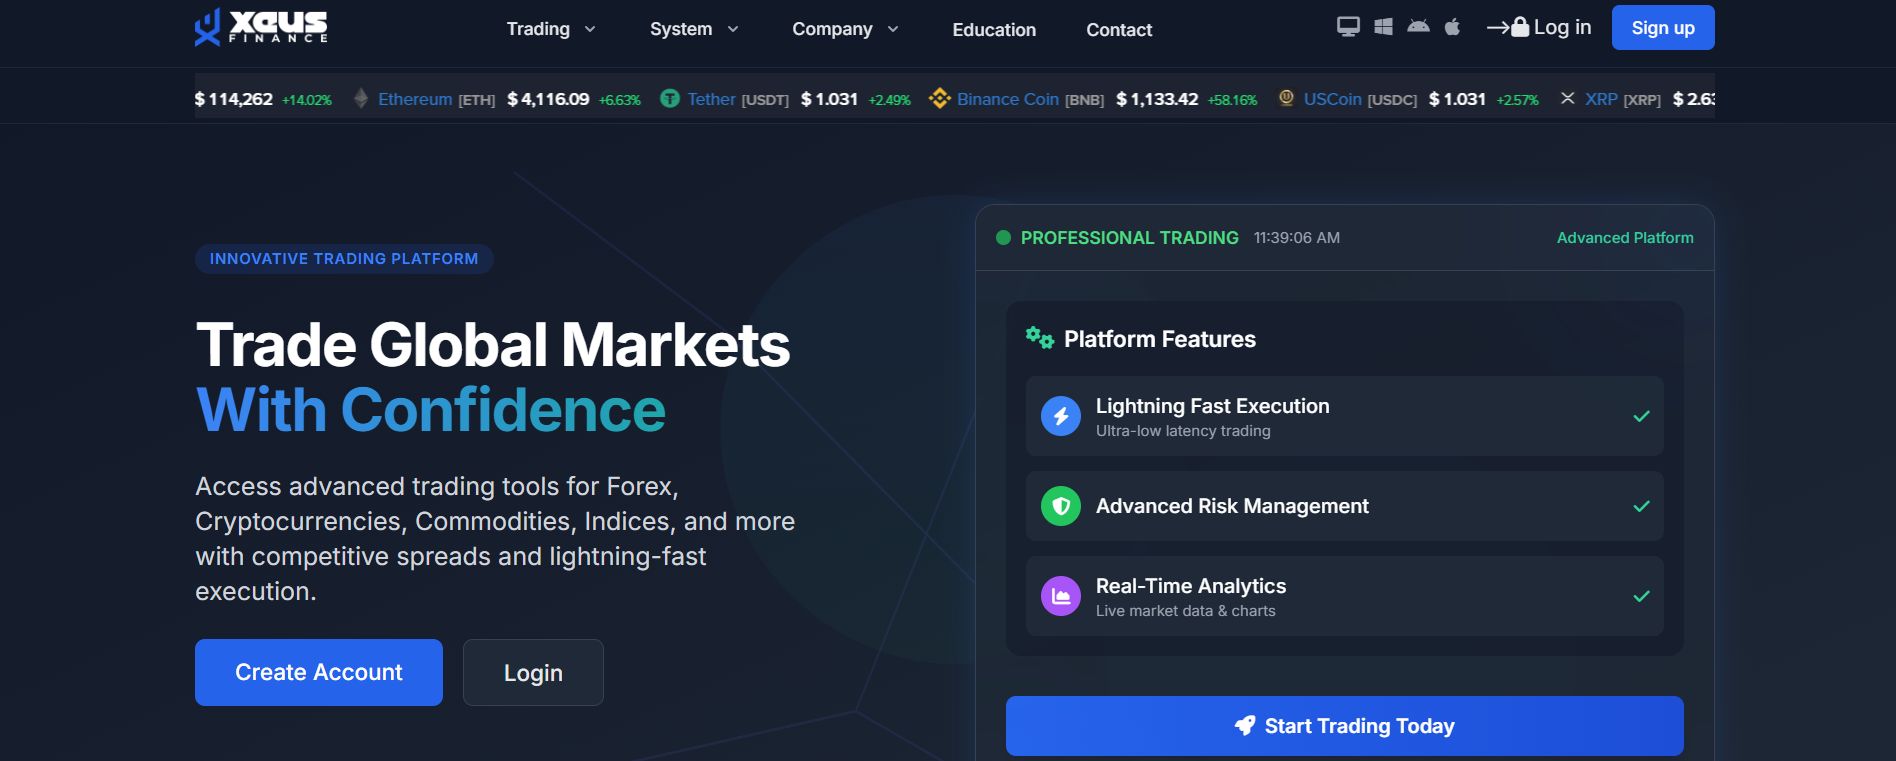The image size is (1896, 761).
Task: Open the Contact menu item
Action: coord(1119,30)
